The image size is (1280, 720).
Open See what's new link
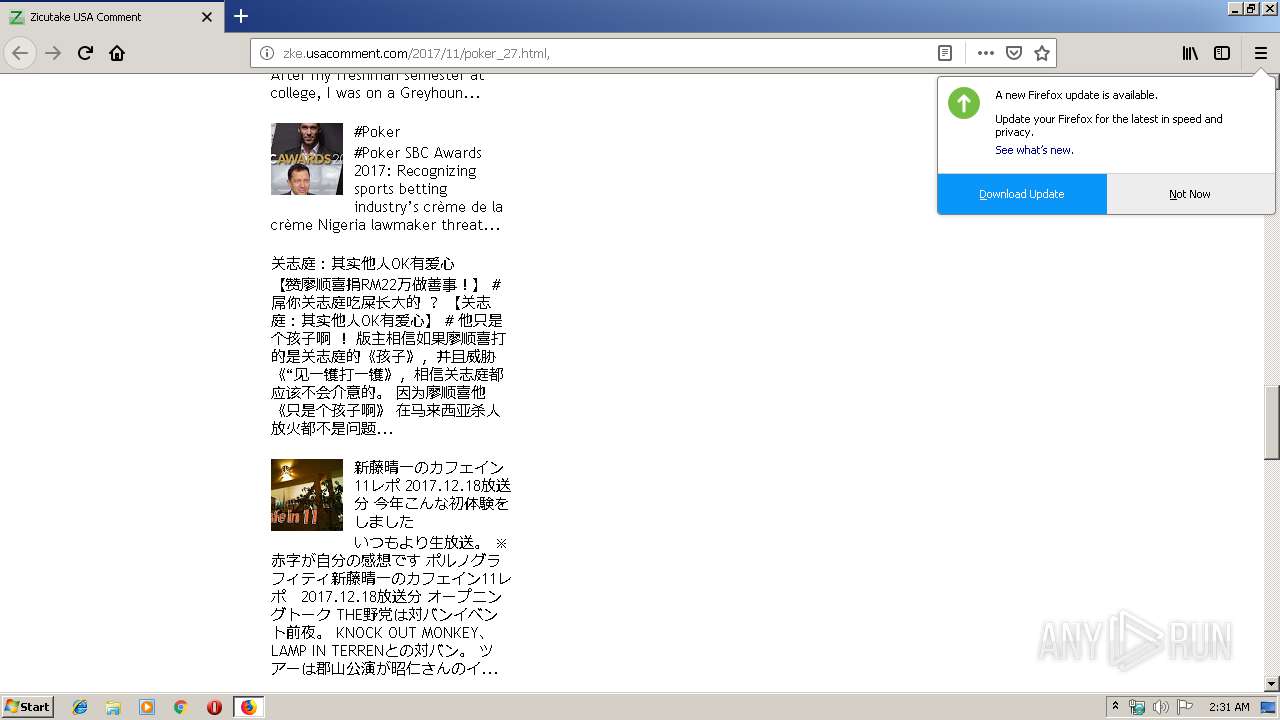(x=1034, y=150)
